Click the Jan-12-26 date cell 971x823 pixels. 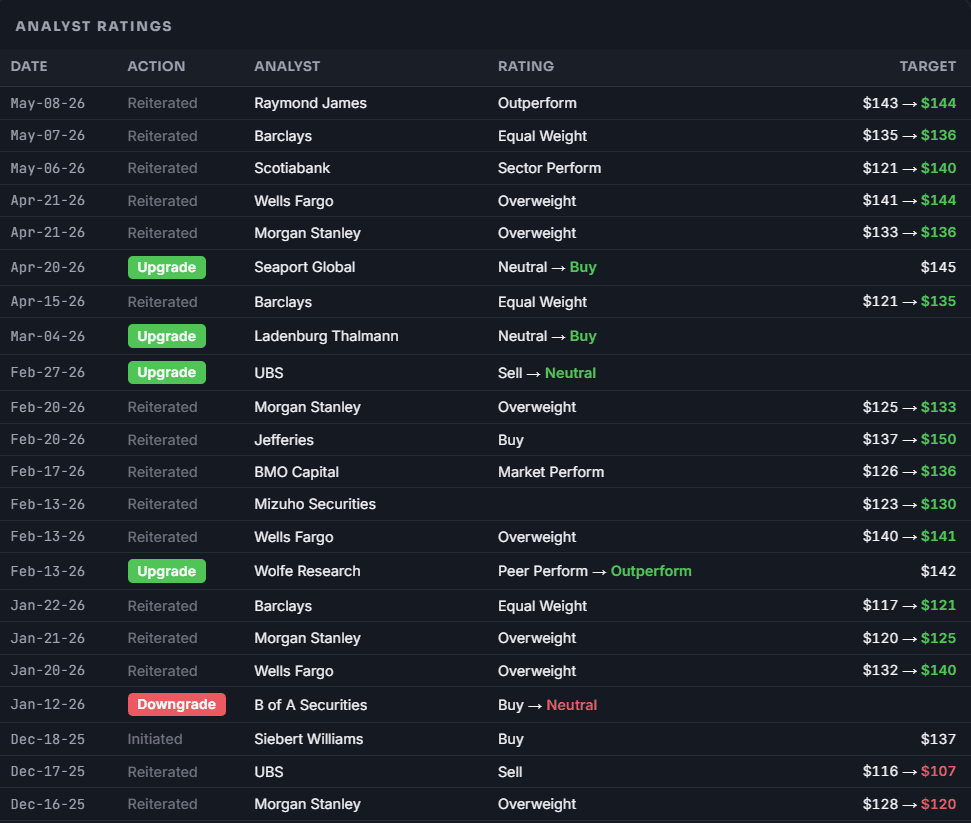(48, 705)
